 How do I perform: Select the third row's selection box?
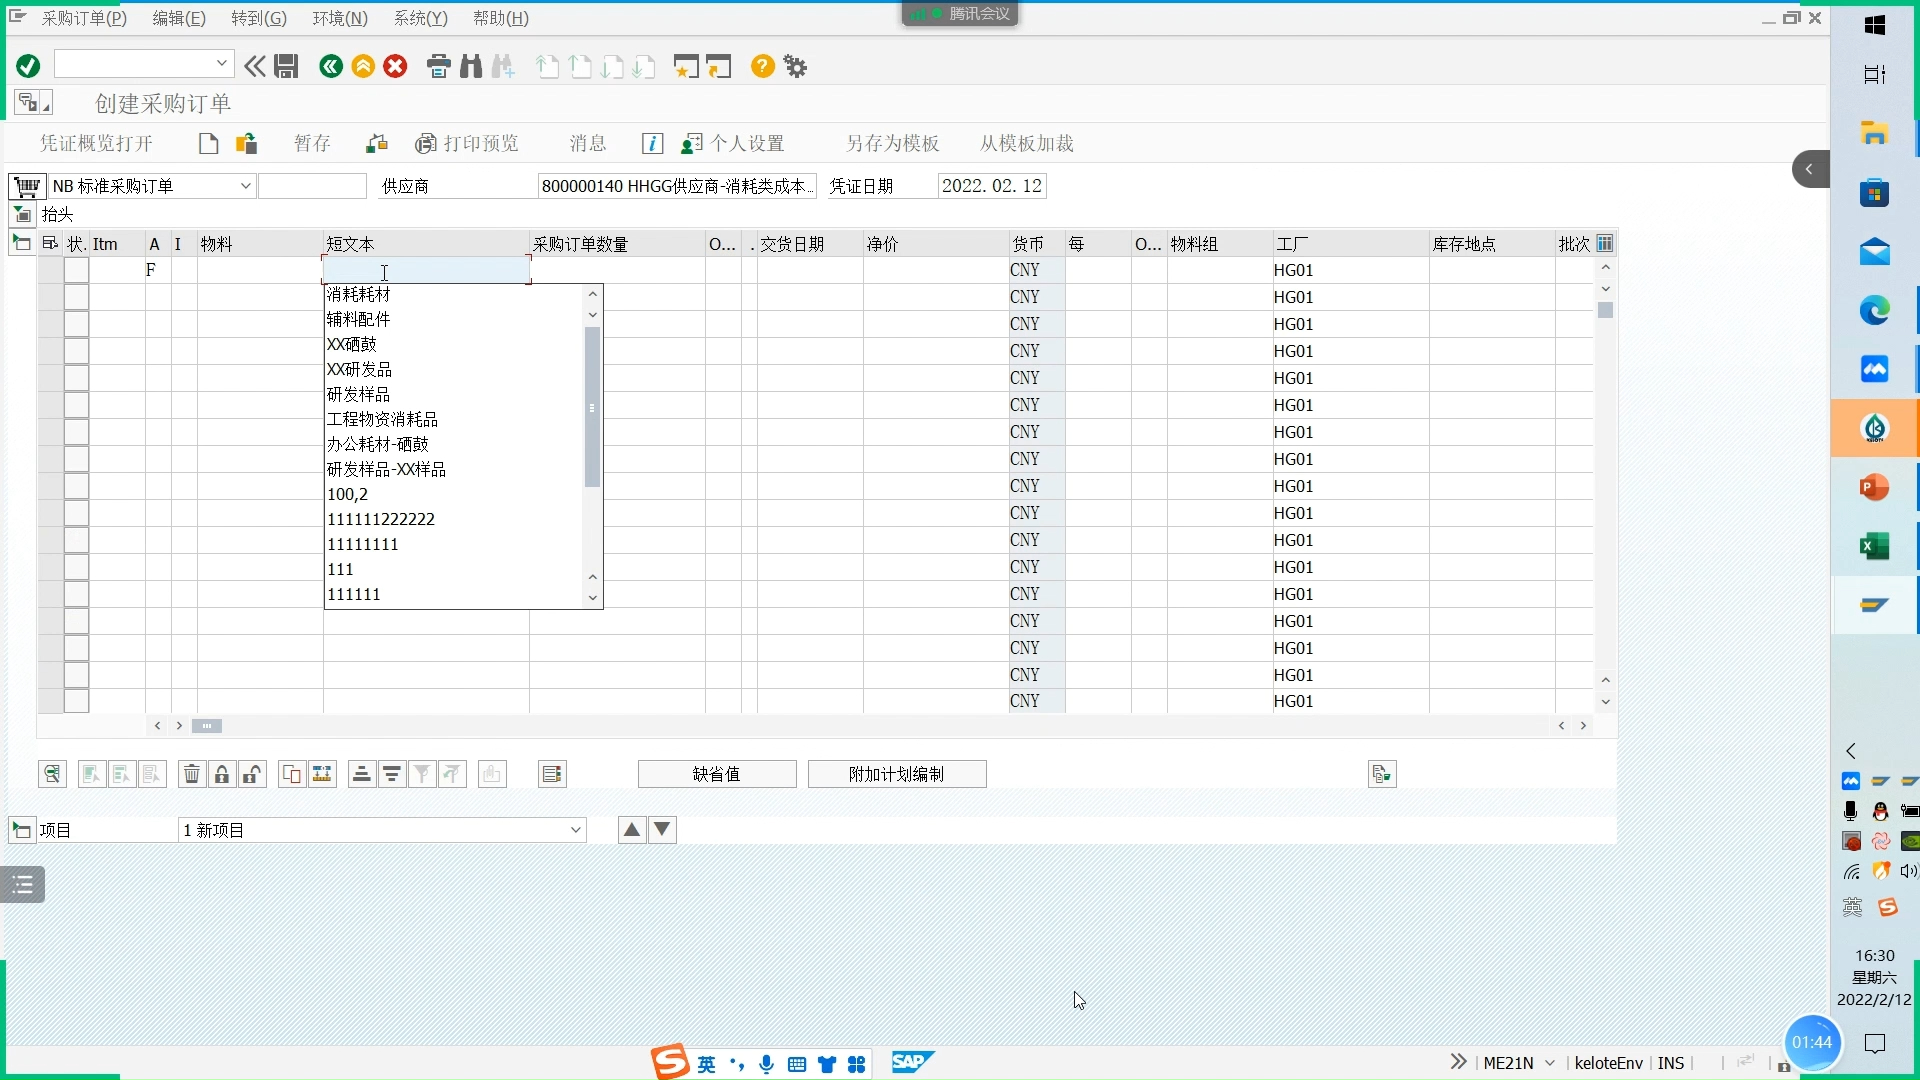click(77, 324)
